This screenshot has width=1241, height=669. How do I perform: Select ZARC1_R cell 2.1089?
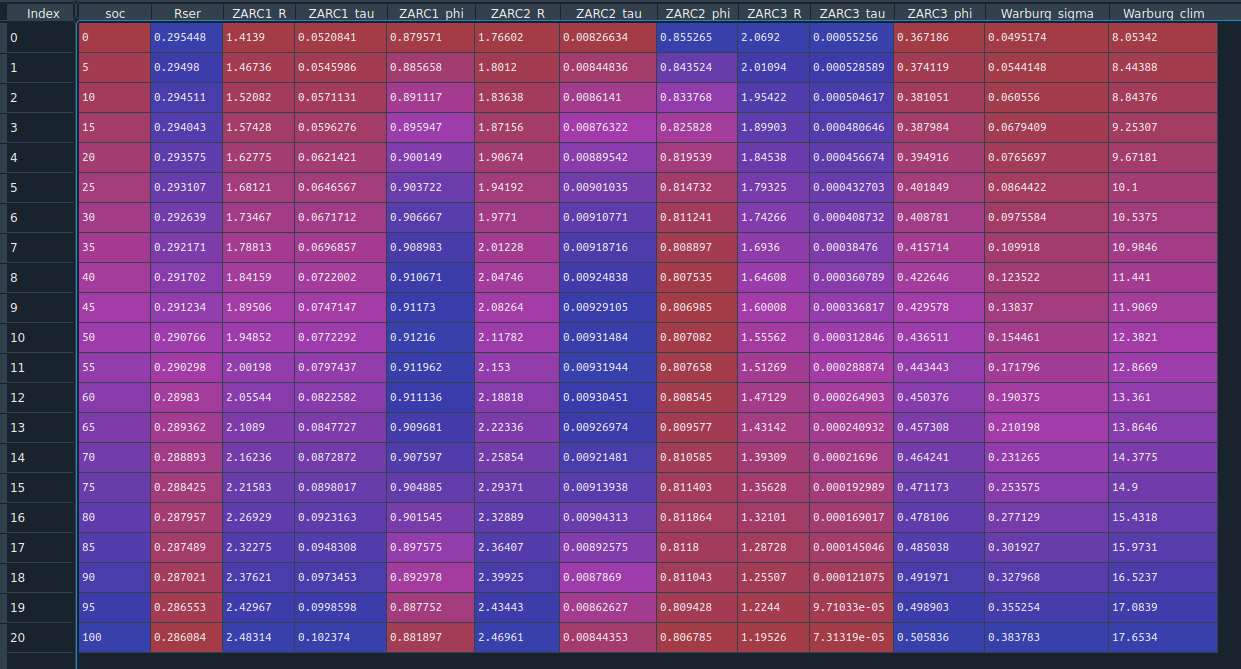[259, 428]
